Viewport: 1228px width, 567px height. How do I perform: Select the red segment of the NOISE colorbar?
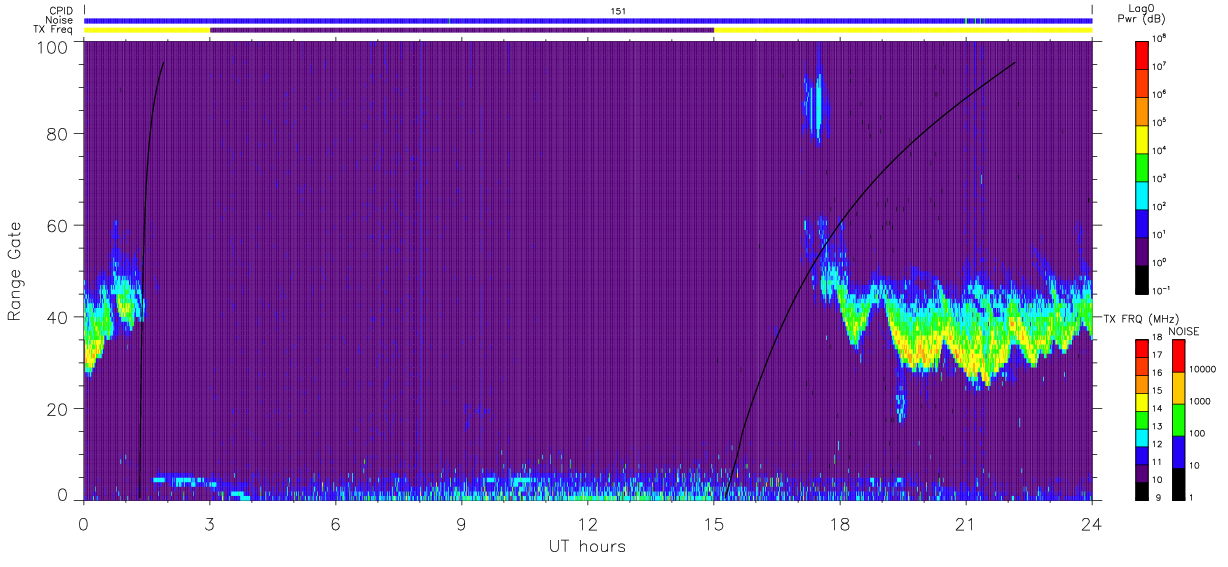click(1177, 357)
